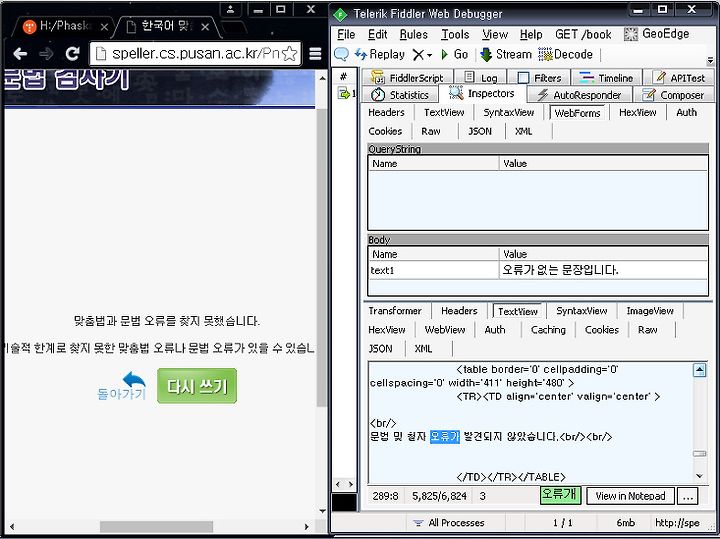Select request Raw inspector tab
The height and width of the screenshot is (539, 720).
tap(431, 131)
